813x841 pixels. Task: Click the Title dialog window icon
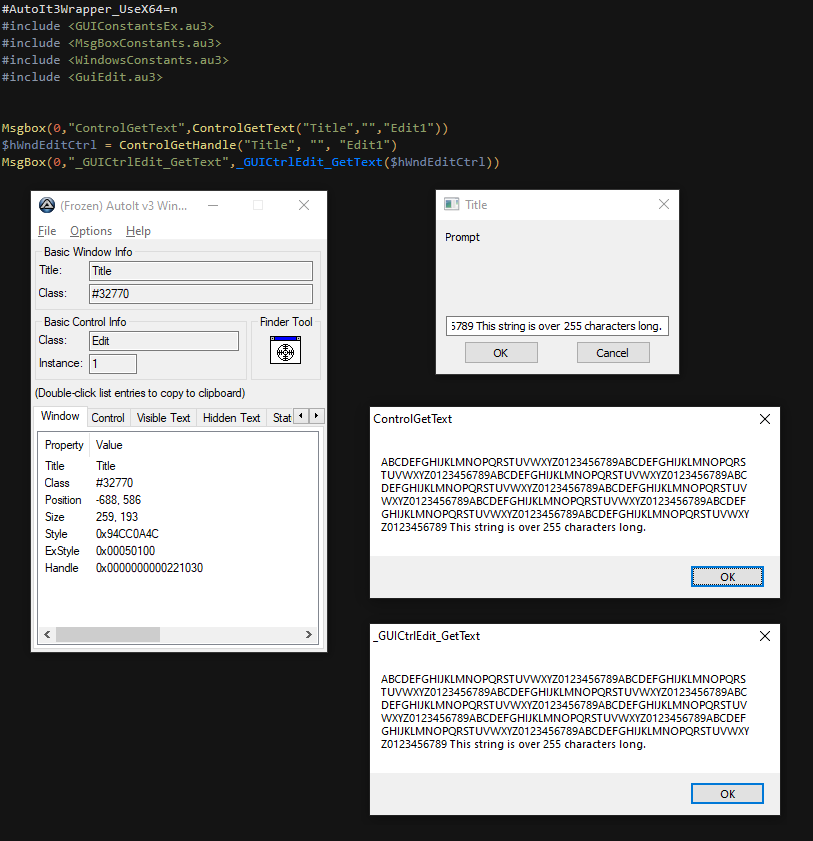point(452,204)
